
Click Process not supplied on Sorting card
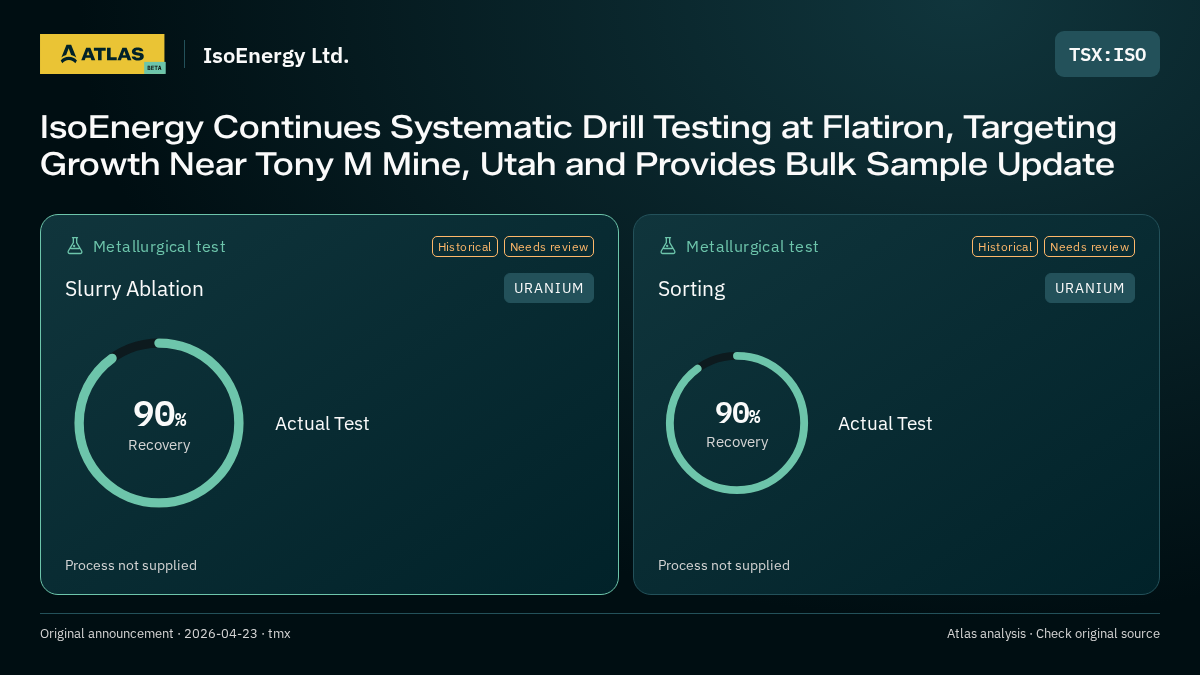[x=724, y=565]
